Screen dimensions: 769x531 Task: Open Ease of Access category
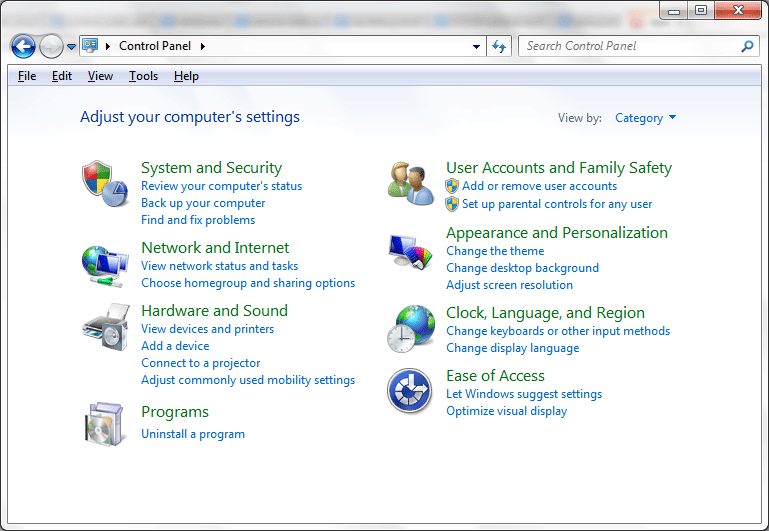coord(495,376)
